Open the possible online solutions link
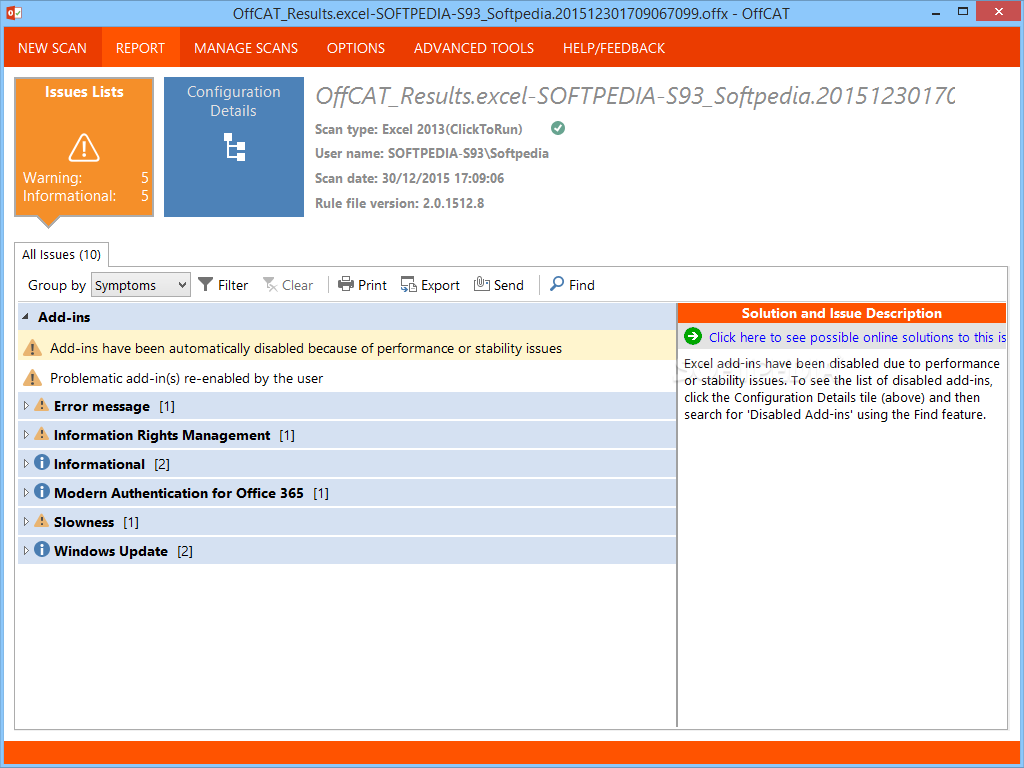 point(857,337)
